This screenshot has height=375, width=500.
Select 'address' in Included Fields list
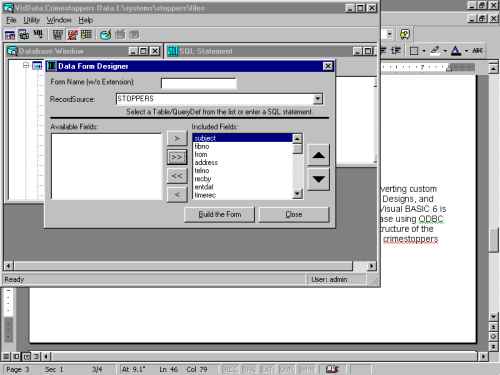point(242,162)
